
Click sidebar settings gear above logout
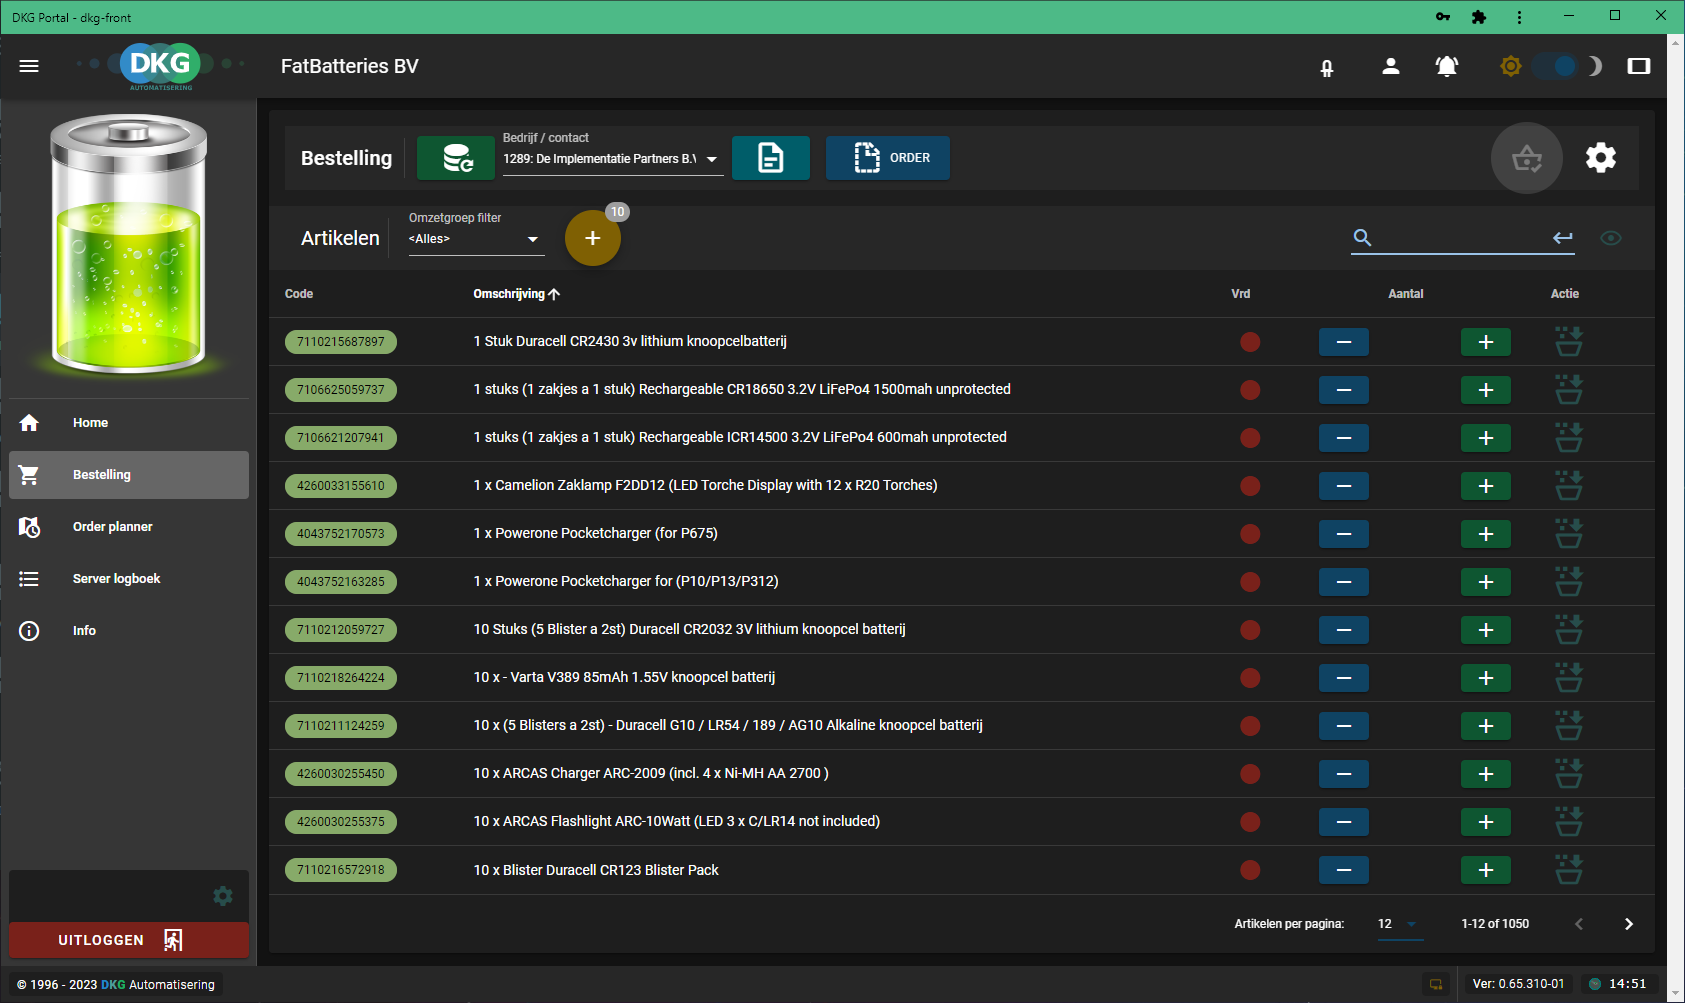pyautogui.click(x=223, y=896)
